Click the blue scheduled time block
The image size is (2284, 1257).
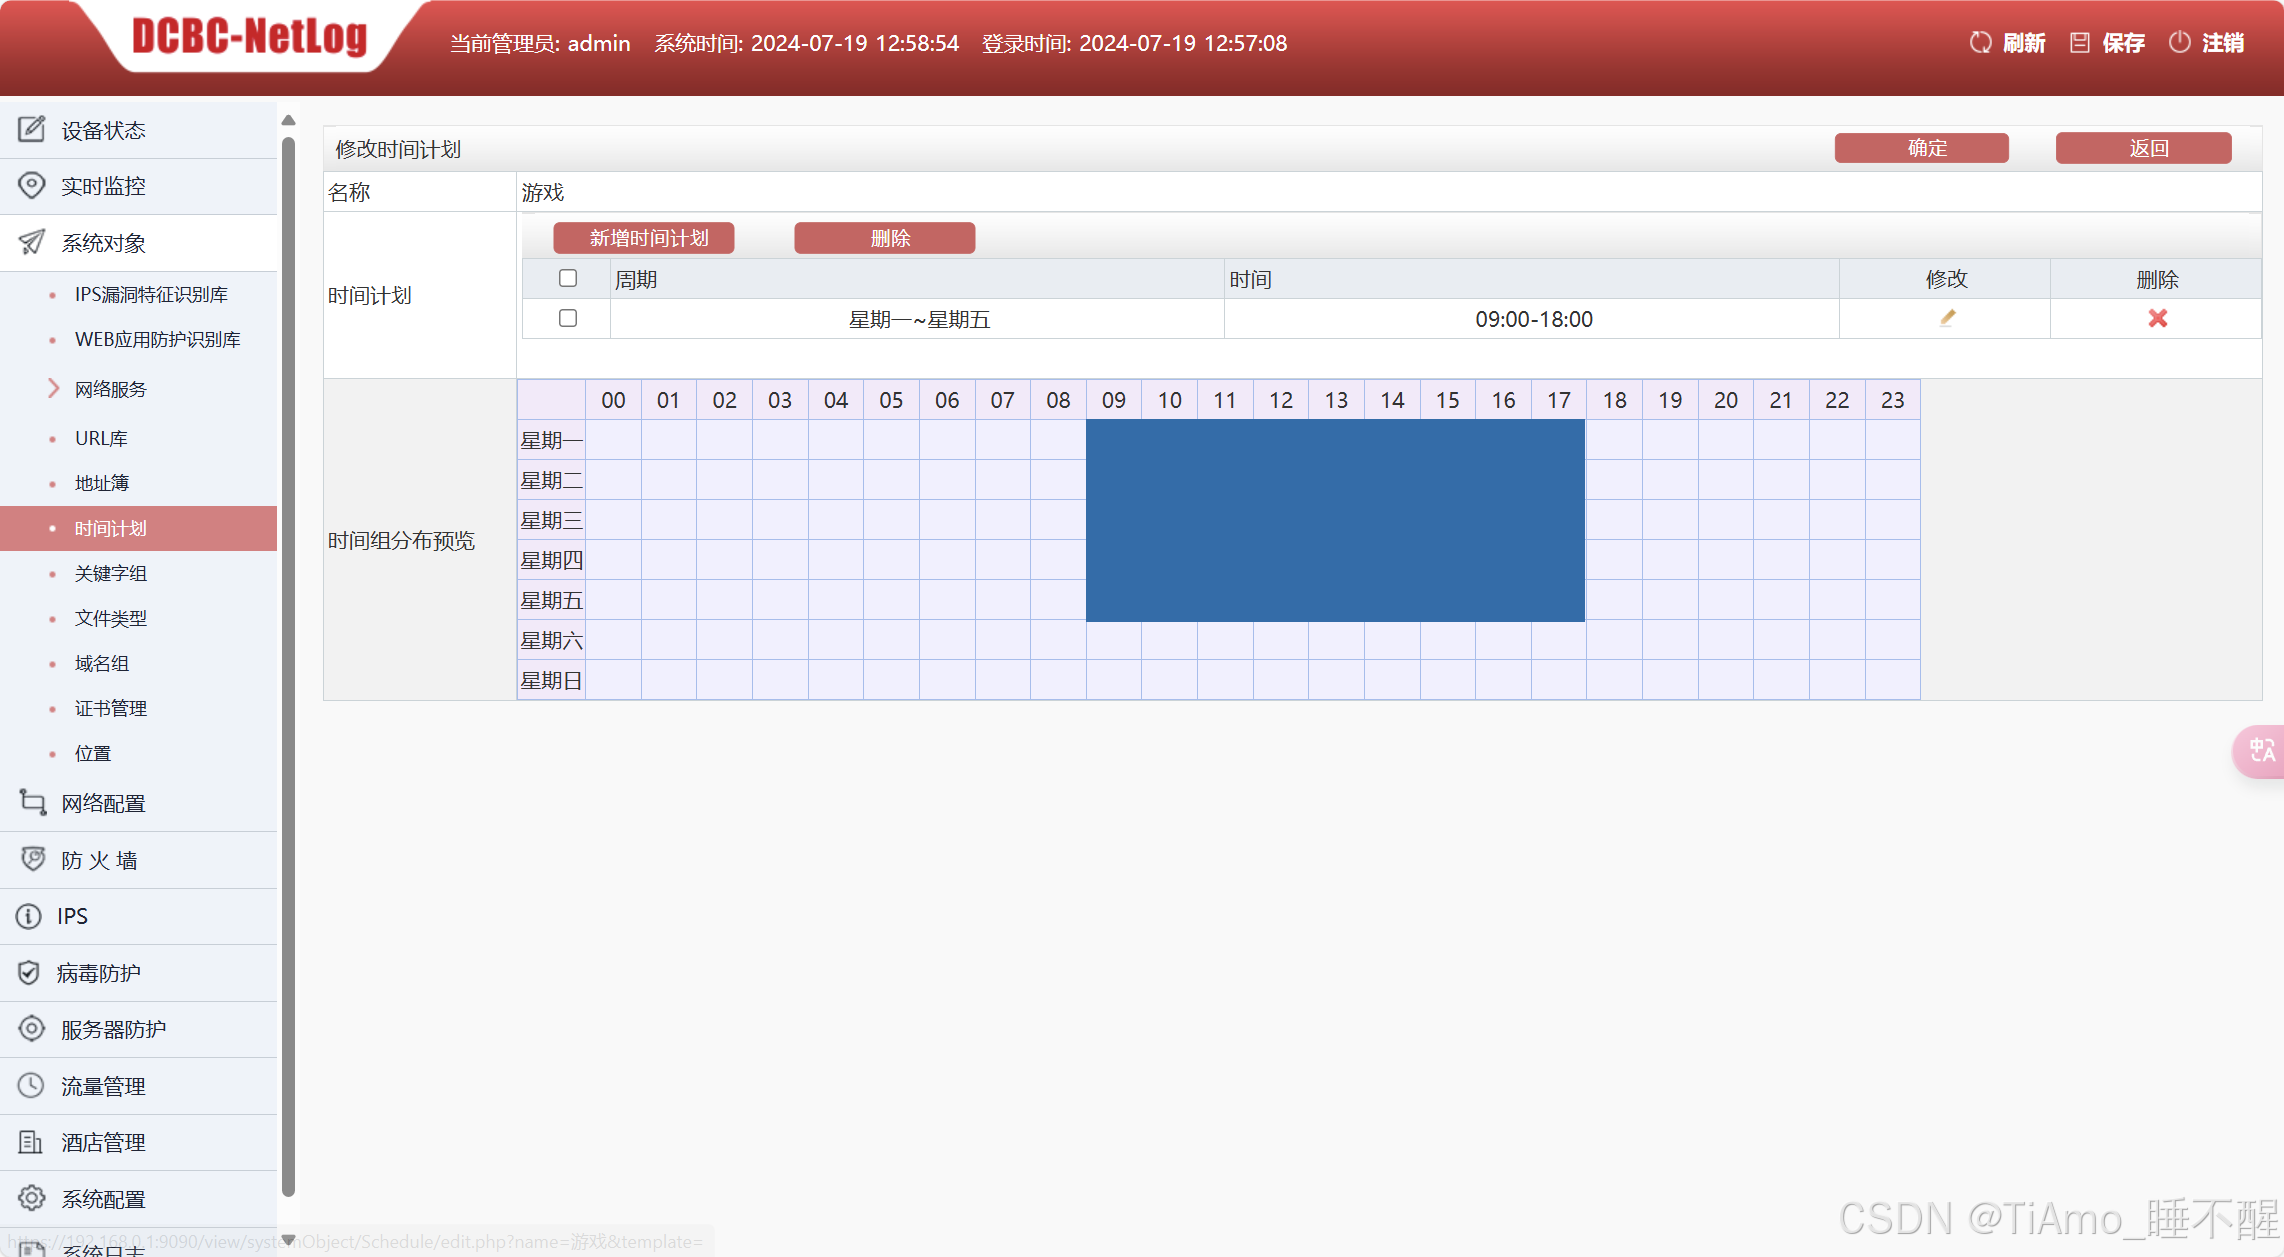click(x=1336, y=520)
